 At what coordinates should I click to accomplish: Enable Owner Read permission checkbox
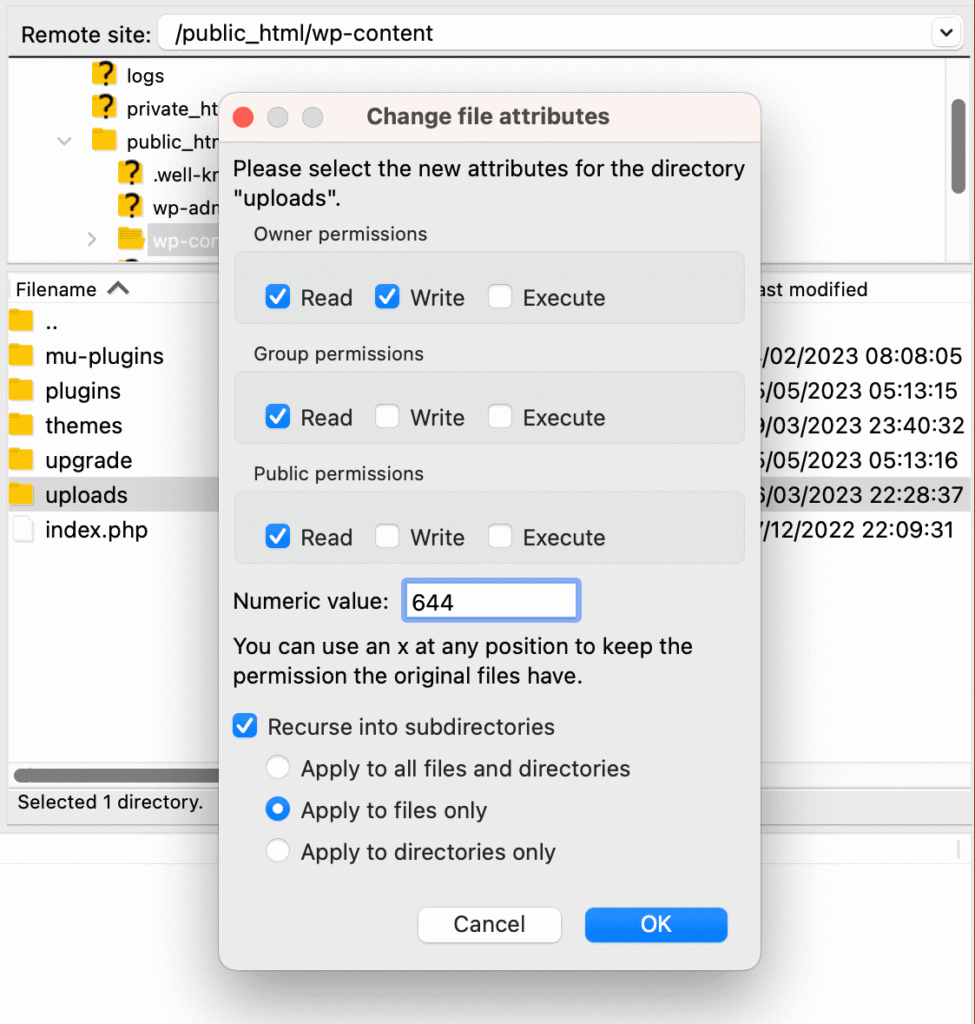278,296
